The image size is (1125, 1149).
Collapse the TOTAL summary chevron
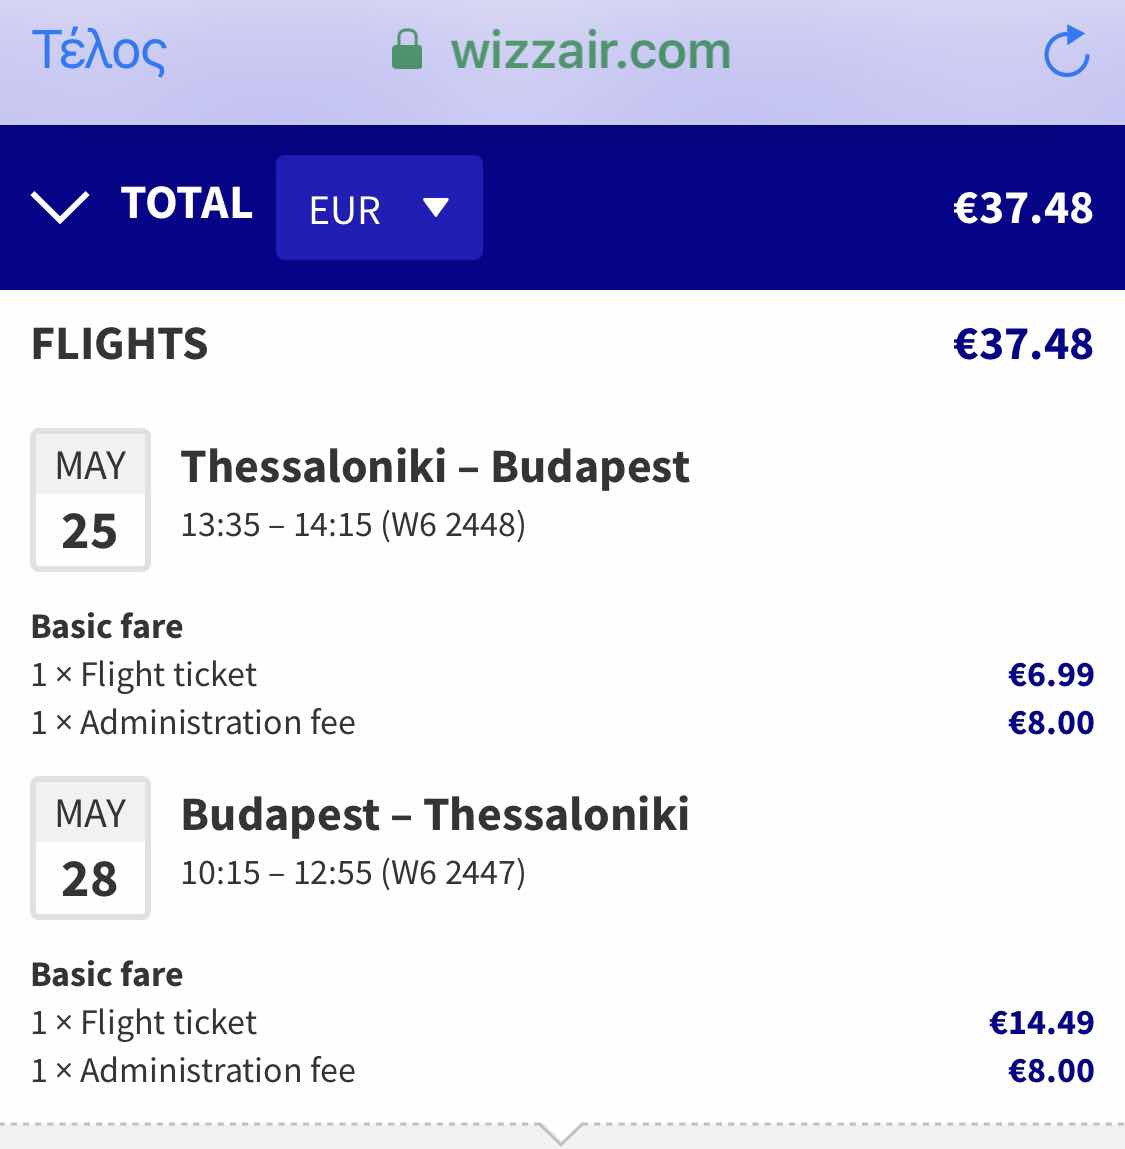click(x=60, y=207)
